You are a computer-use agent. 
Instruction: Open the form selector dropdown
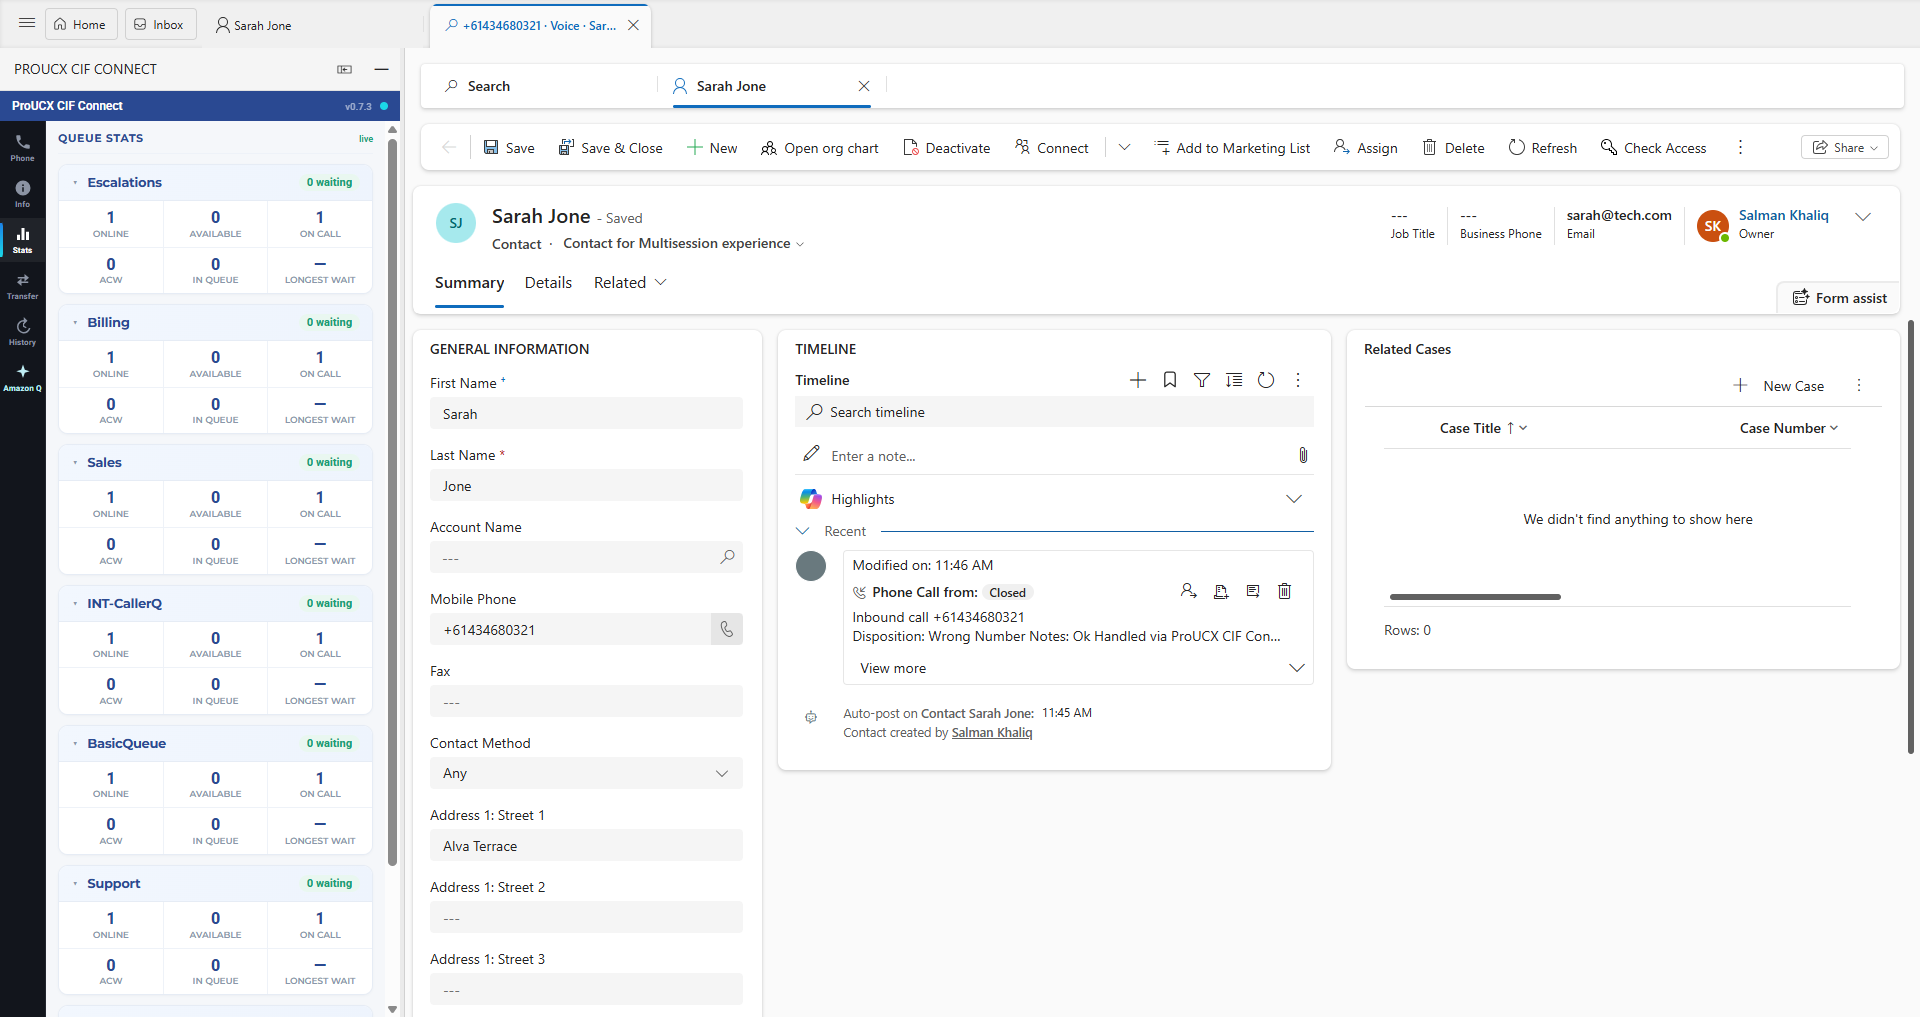click(683, 244)
